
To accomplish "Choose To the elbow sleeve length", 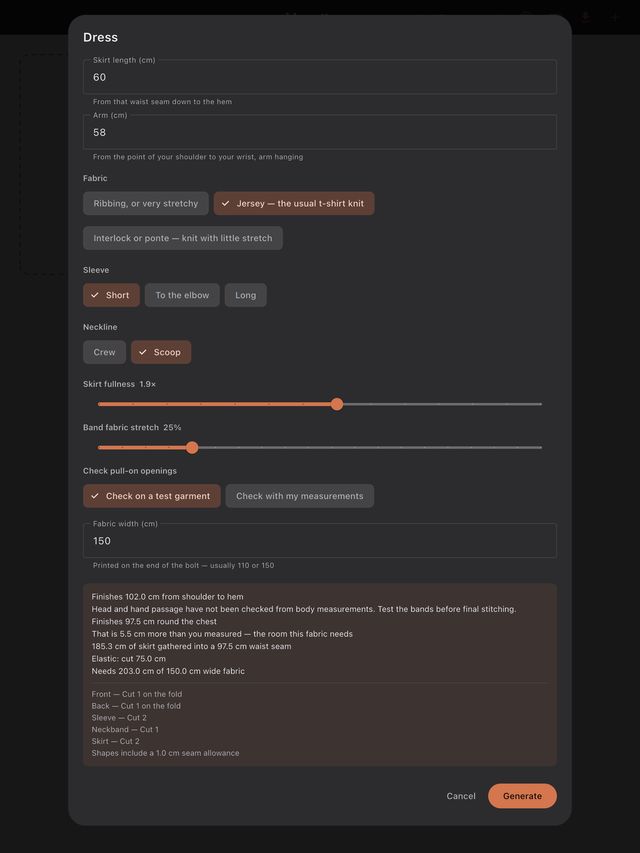I will 182,295.
